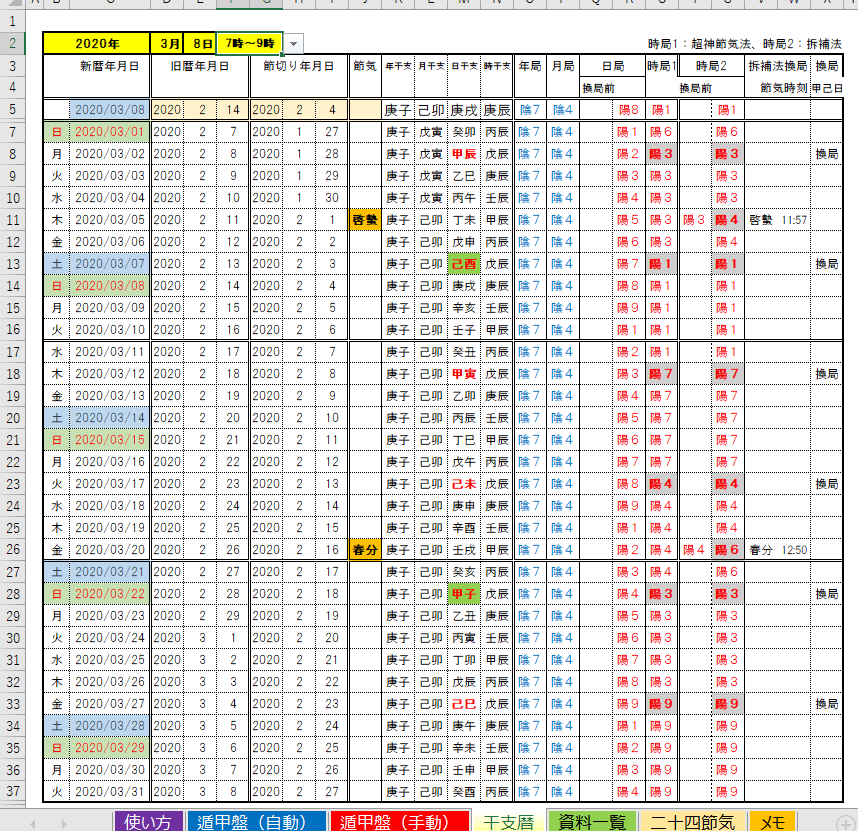Click the red 己巳 day stem cell
Image resolution: width=858 pixels, height=831 pixels.
click(x=463, y=704)
